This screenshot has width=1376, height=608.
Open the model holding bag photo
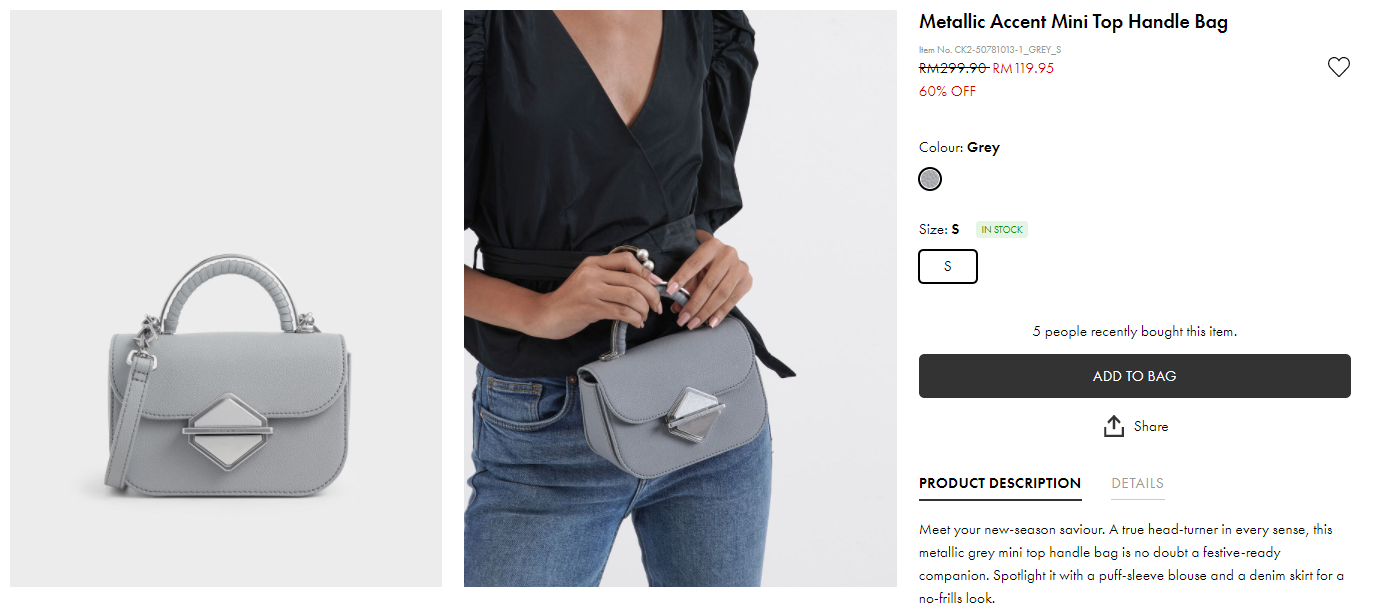pos(680,298)
